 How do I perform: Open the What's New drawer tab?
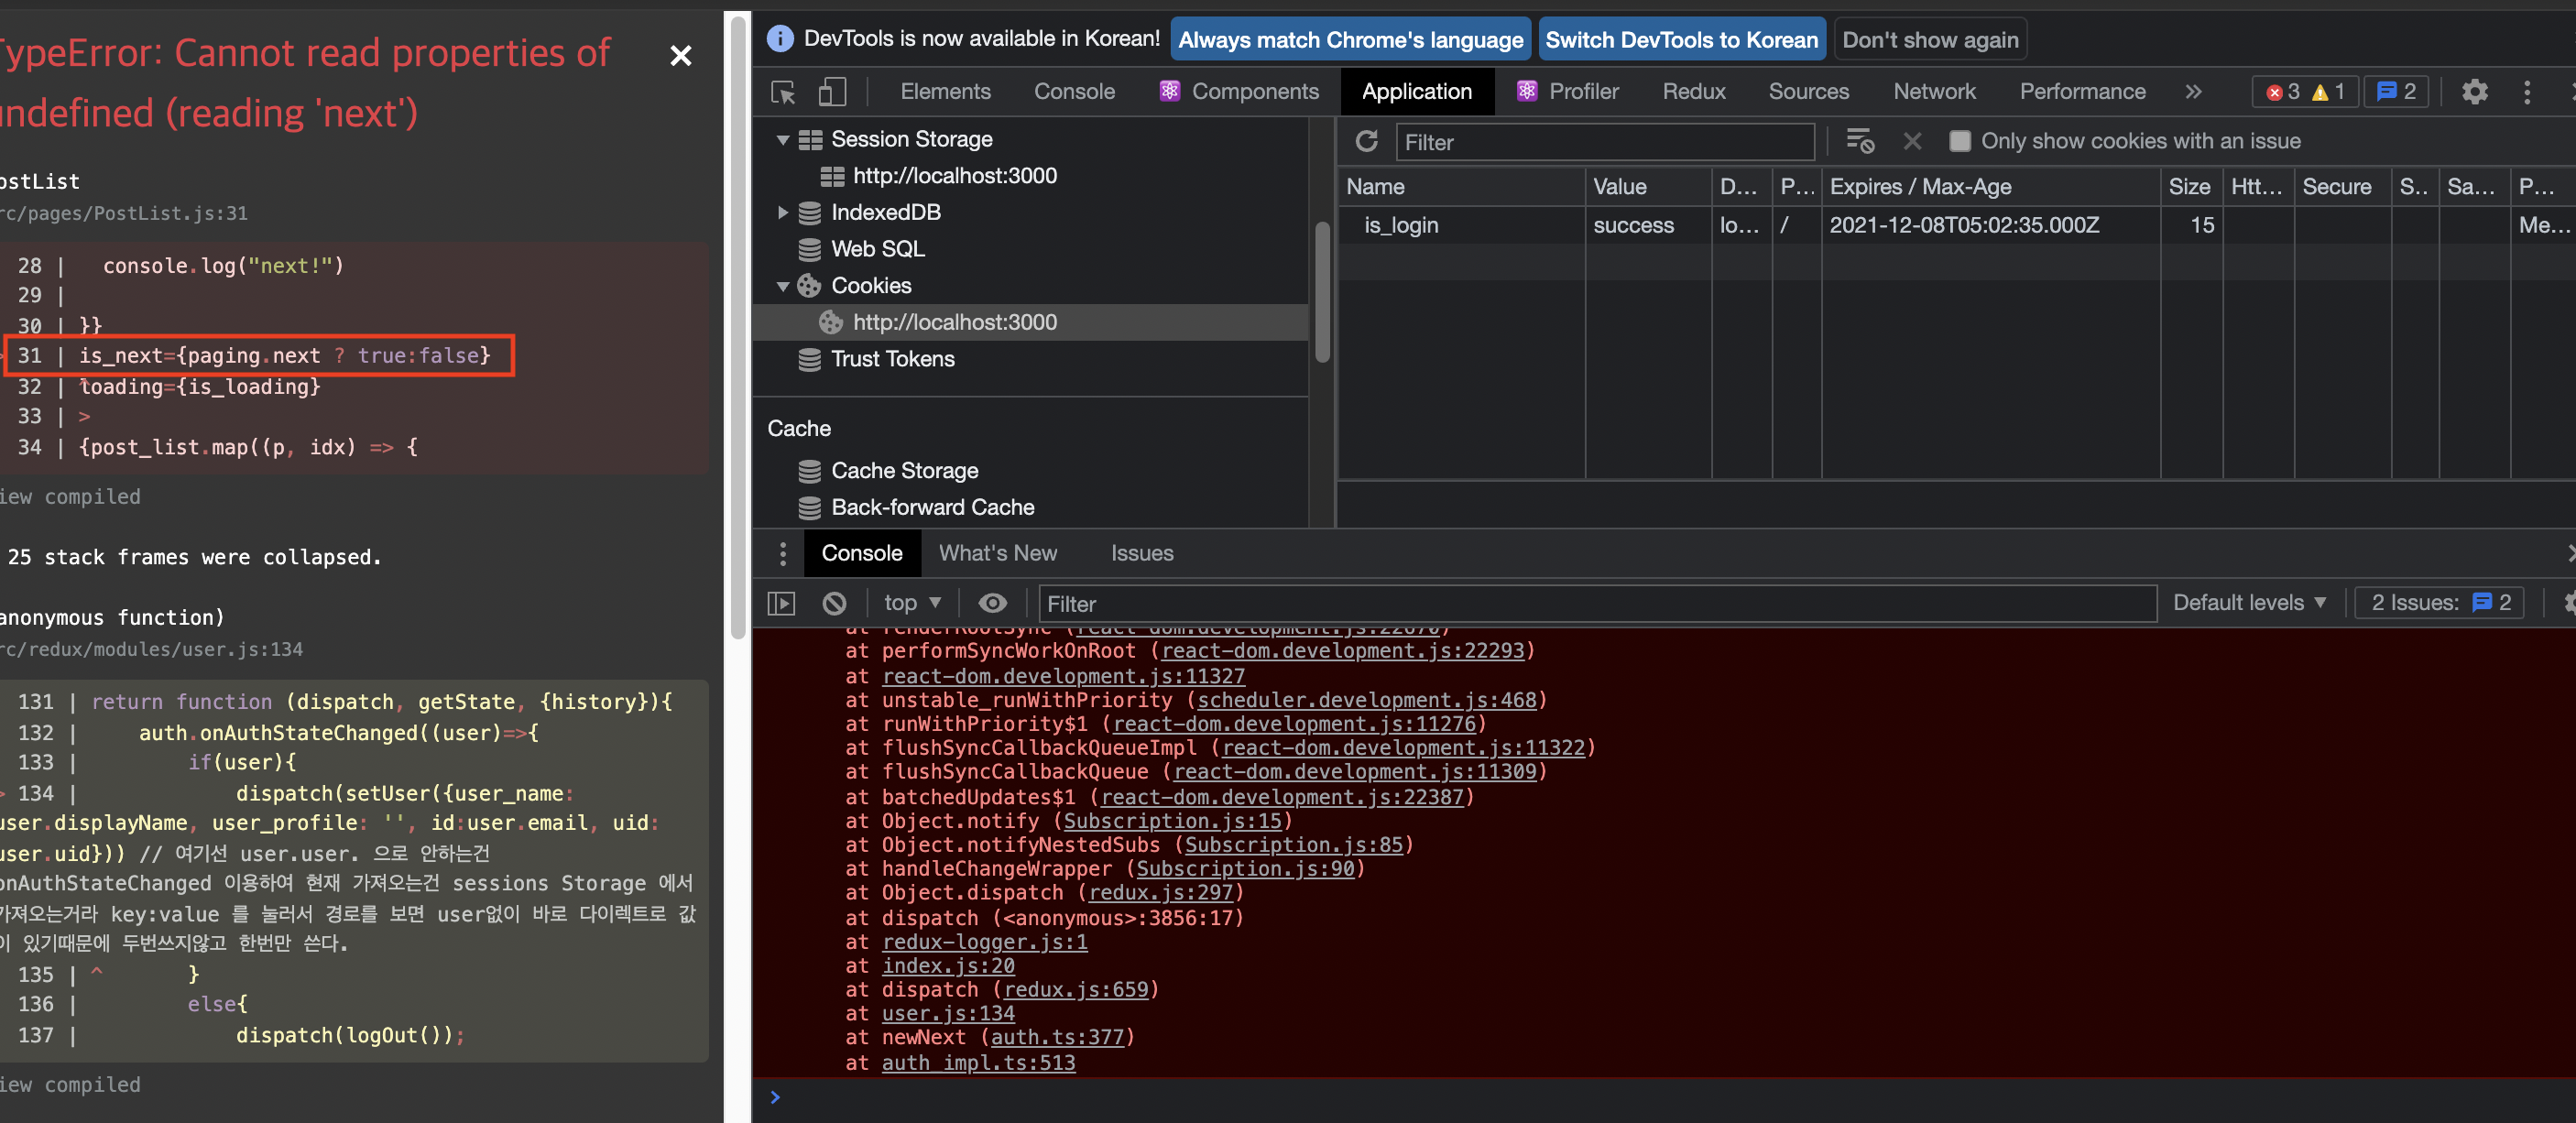997,553
